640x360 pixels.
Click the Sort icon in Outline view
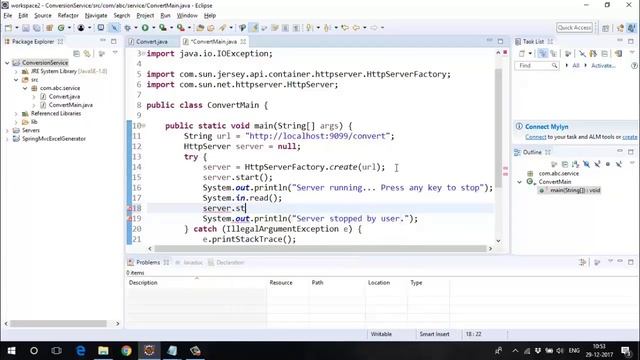point(576,164)
